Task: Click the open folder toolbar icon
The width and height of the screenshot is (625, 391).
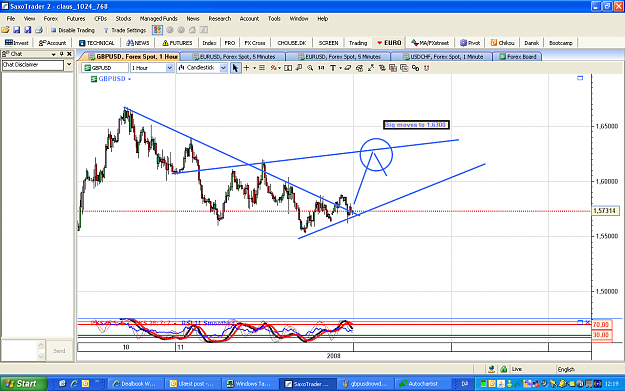Action: coord(5,30)
